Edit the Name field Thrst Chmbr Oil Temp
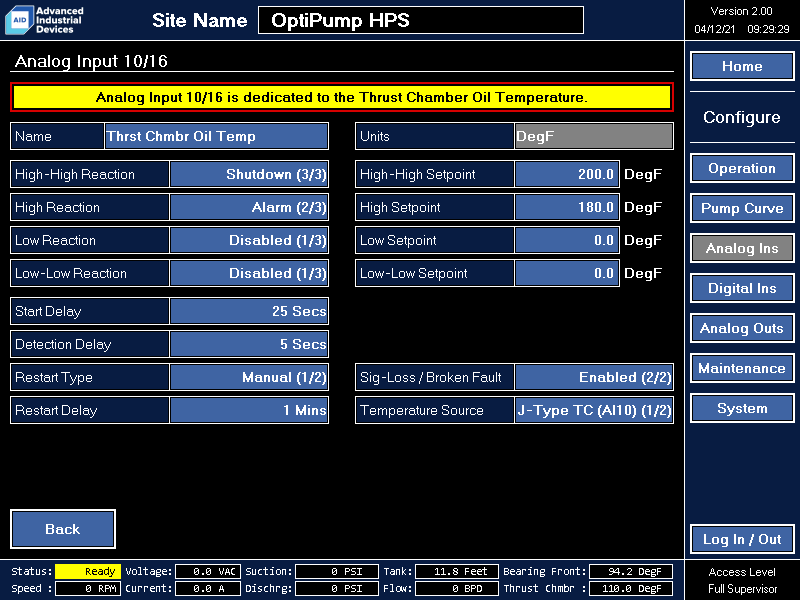 pos(216,136)
